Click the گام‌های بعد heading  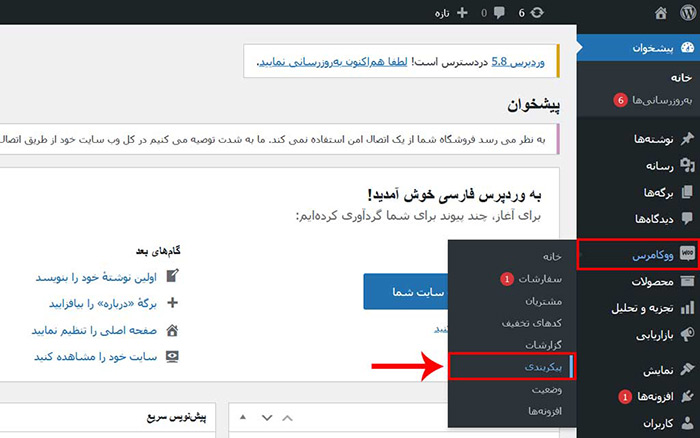tap(158, 251)
